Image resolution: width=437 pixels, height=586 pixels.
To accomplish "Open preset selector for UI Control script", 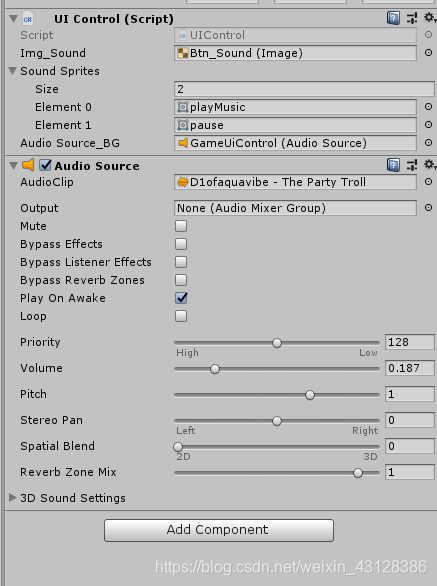I will [x=412, y=18].
